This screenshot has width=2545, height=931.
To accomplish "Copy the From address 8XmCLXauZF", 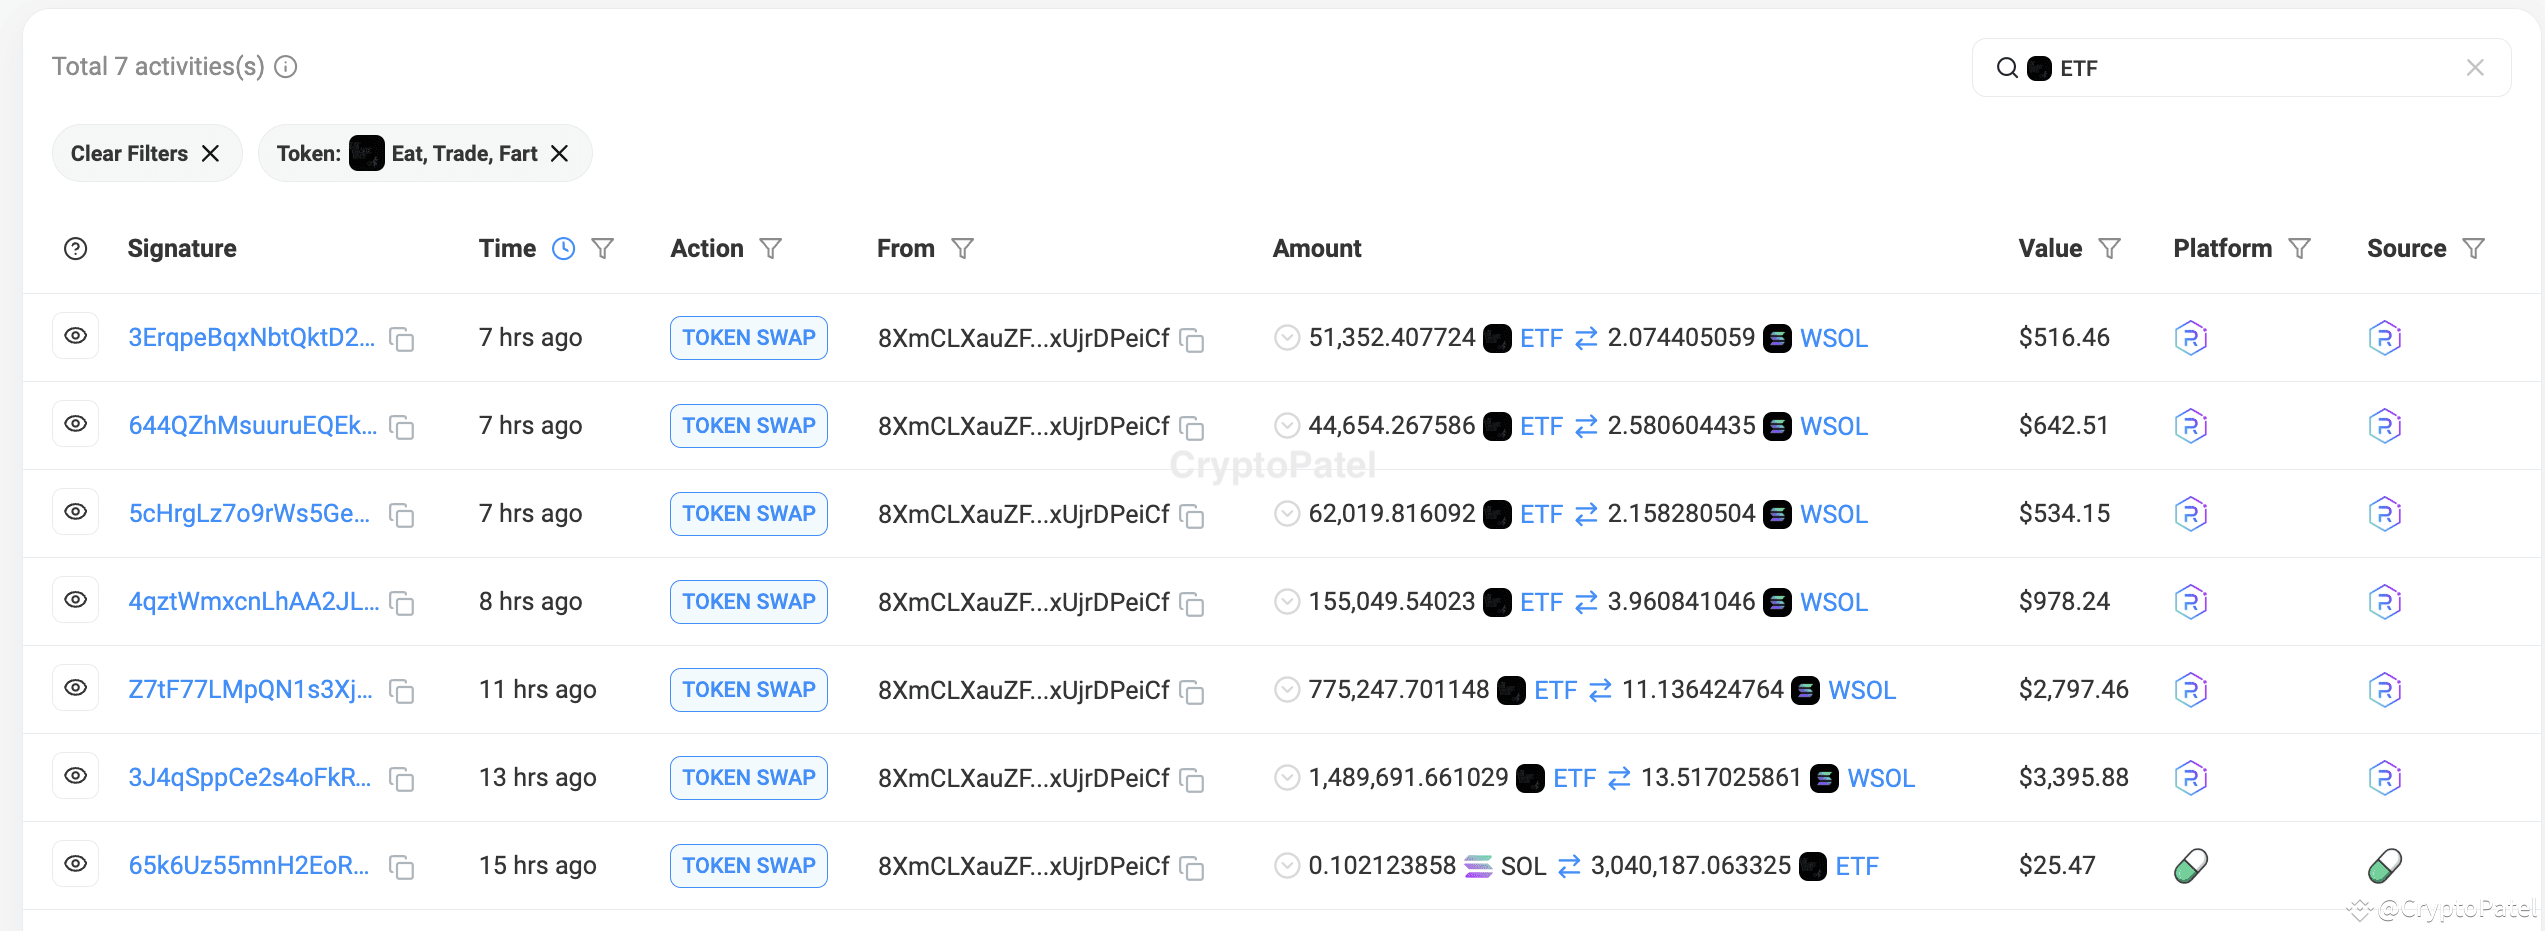I will coord(1192,340).
